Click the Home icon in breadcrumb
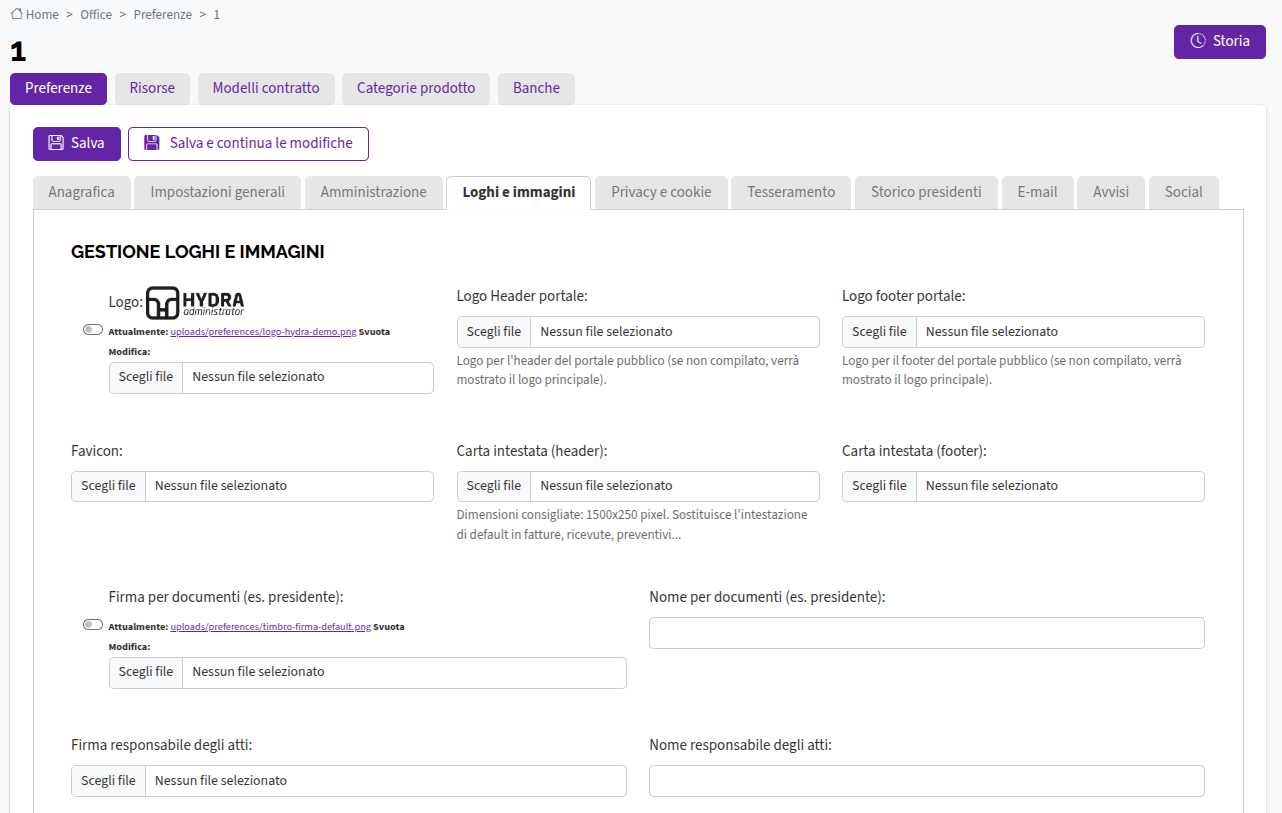Viewport: 1282px width, 813px height. click(17, 14)
